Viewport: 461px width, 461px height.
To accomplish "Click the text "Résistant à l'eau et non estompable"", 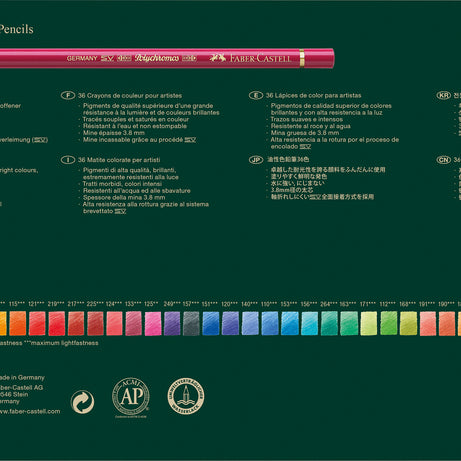I will (135, 126).
